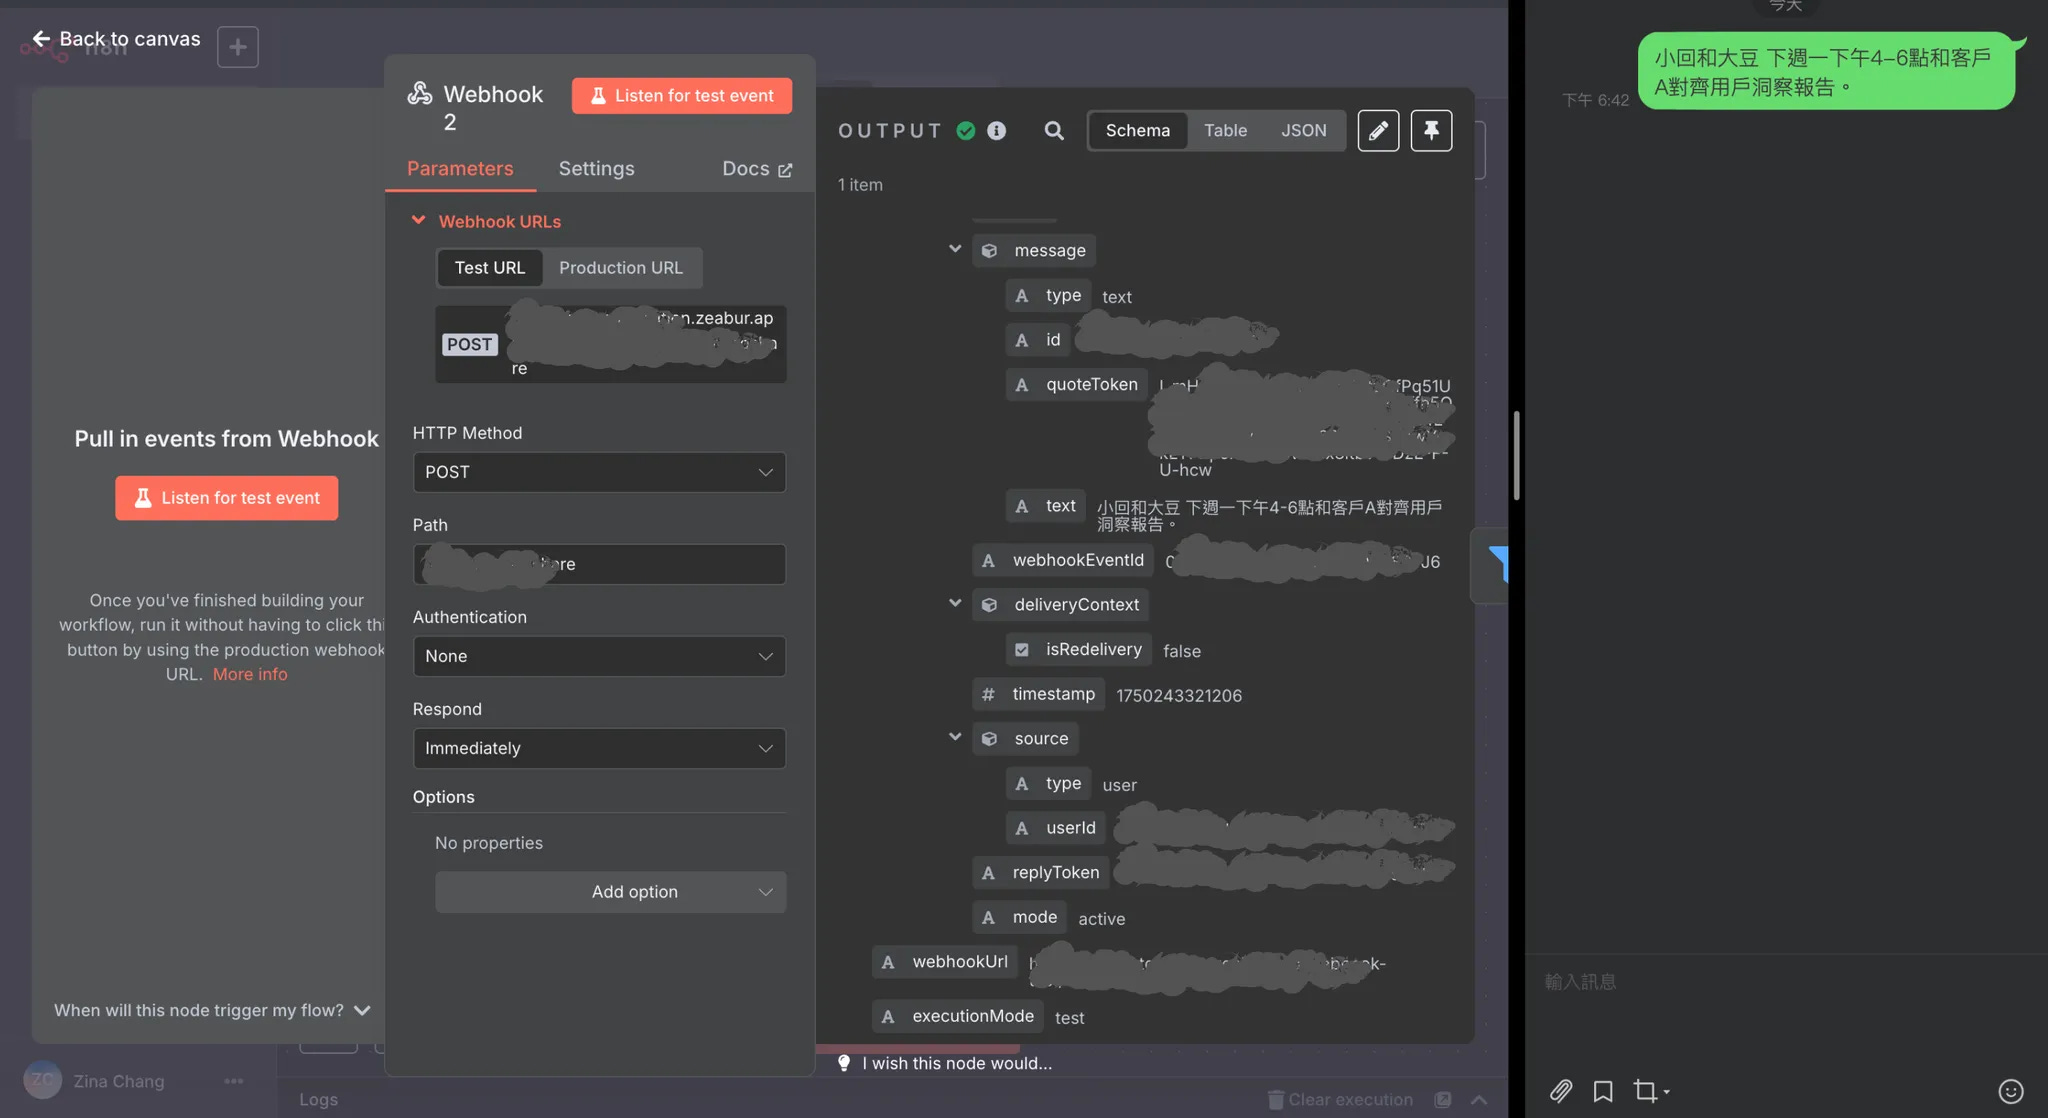Open the Docs external link tab
Screen dimensions: 2048x1118
756,168
